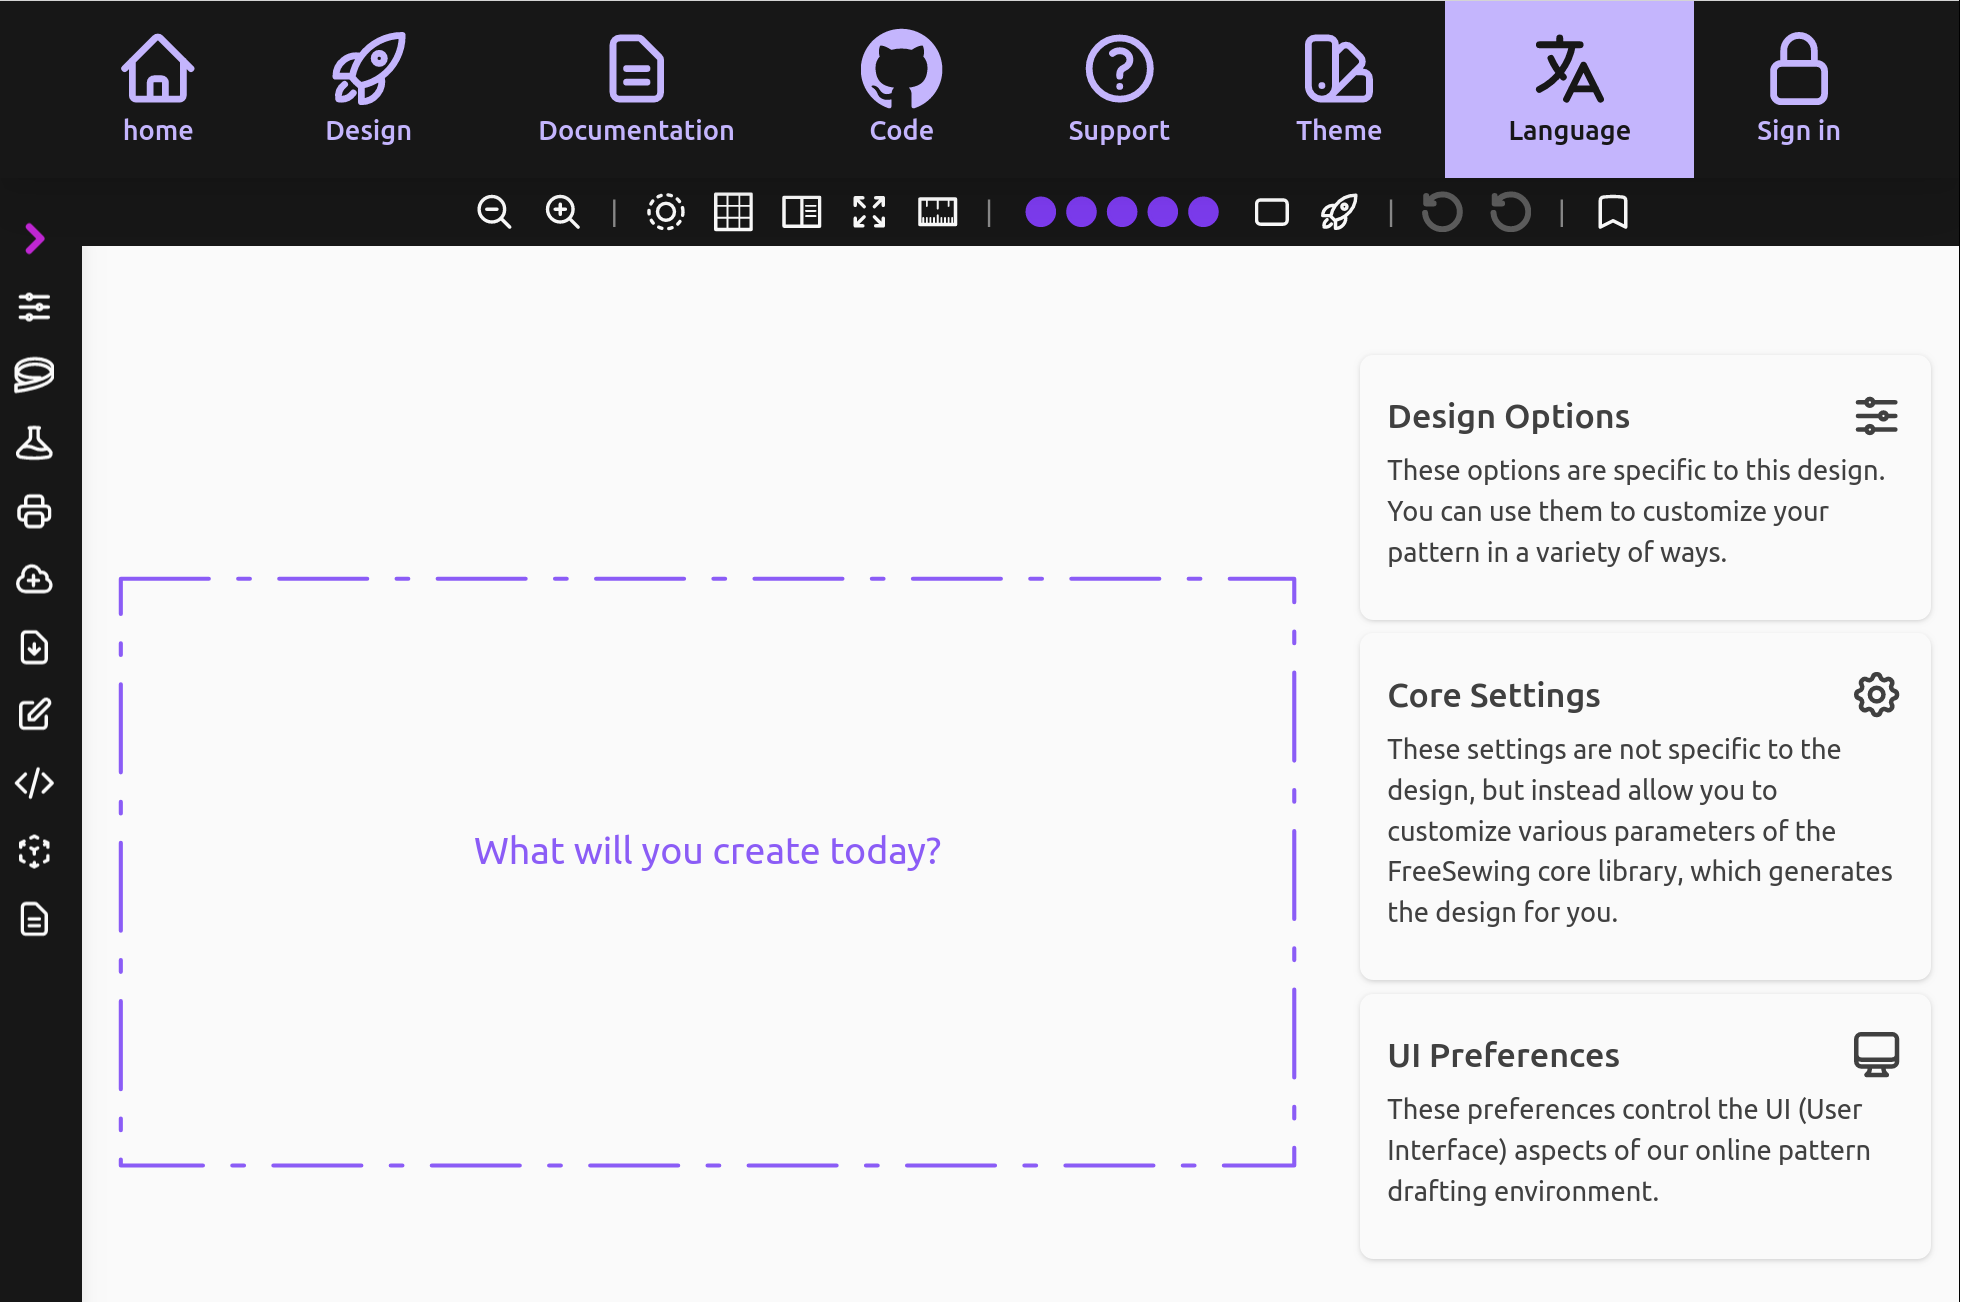This screenshot has height=1313, width=1974.
Task: Enable the fit-to-screen view toggle
Action: [869, 214]
